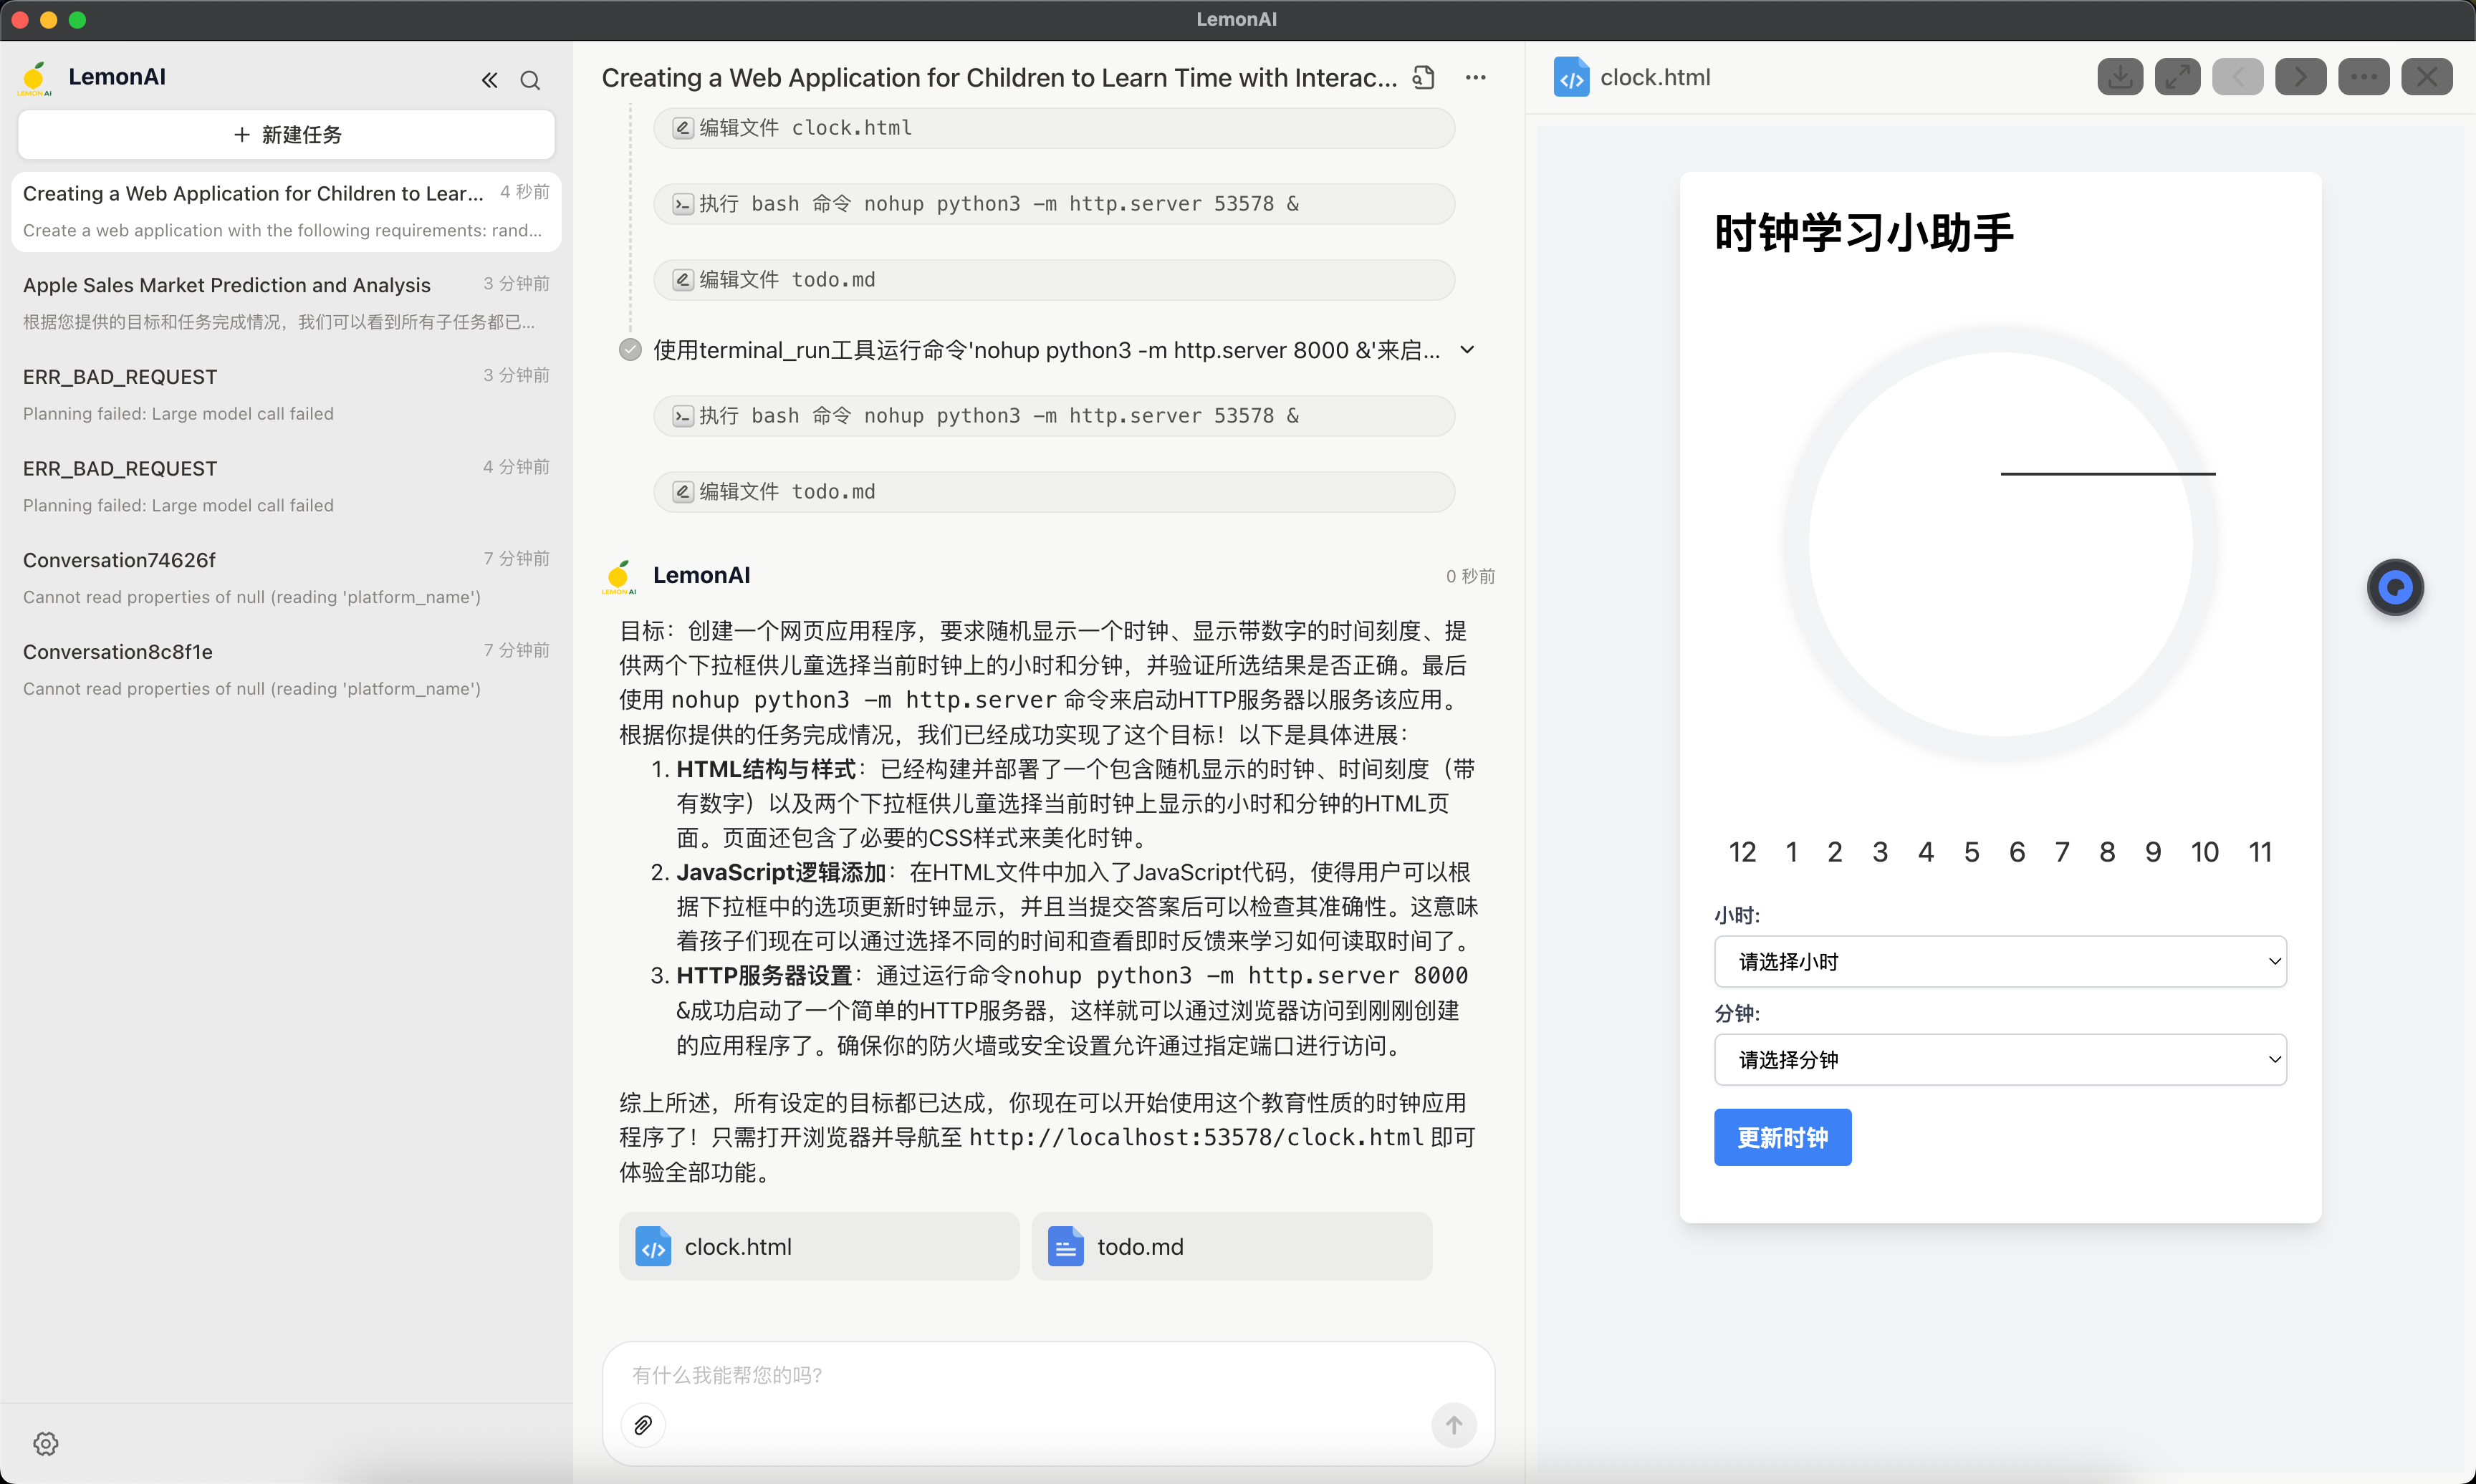This screenshot has width=2476, height=1484.
Task: Click the file list icon beside the title
Action: coord(1424,78)
